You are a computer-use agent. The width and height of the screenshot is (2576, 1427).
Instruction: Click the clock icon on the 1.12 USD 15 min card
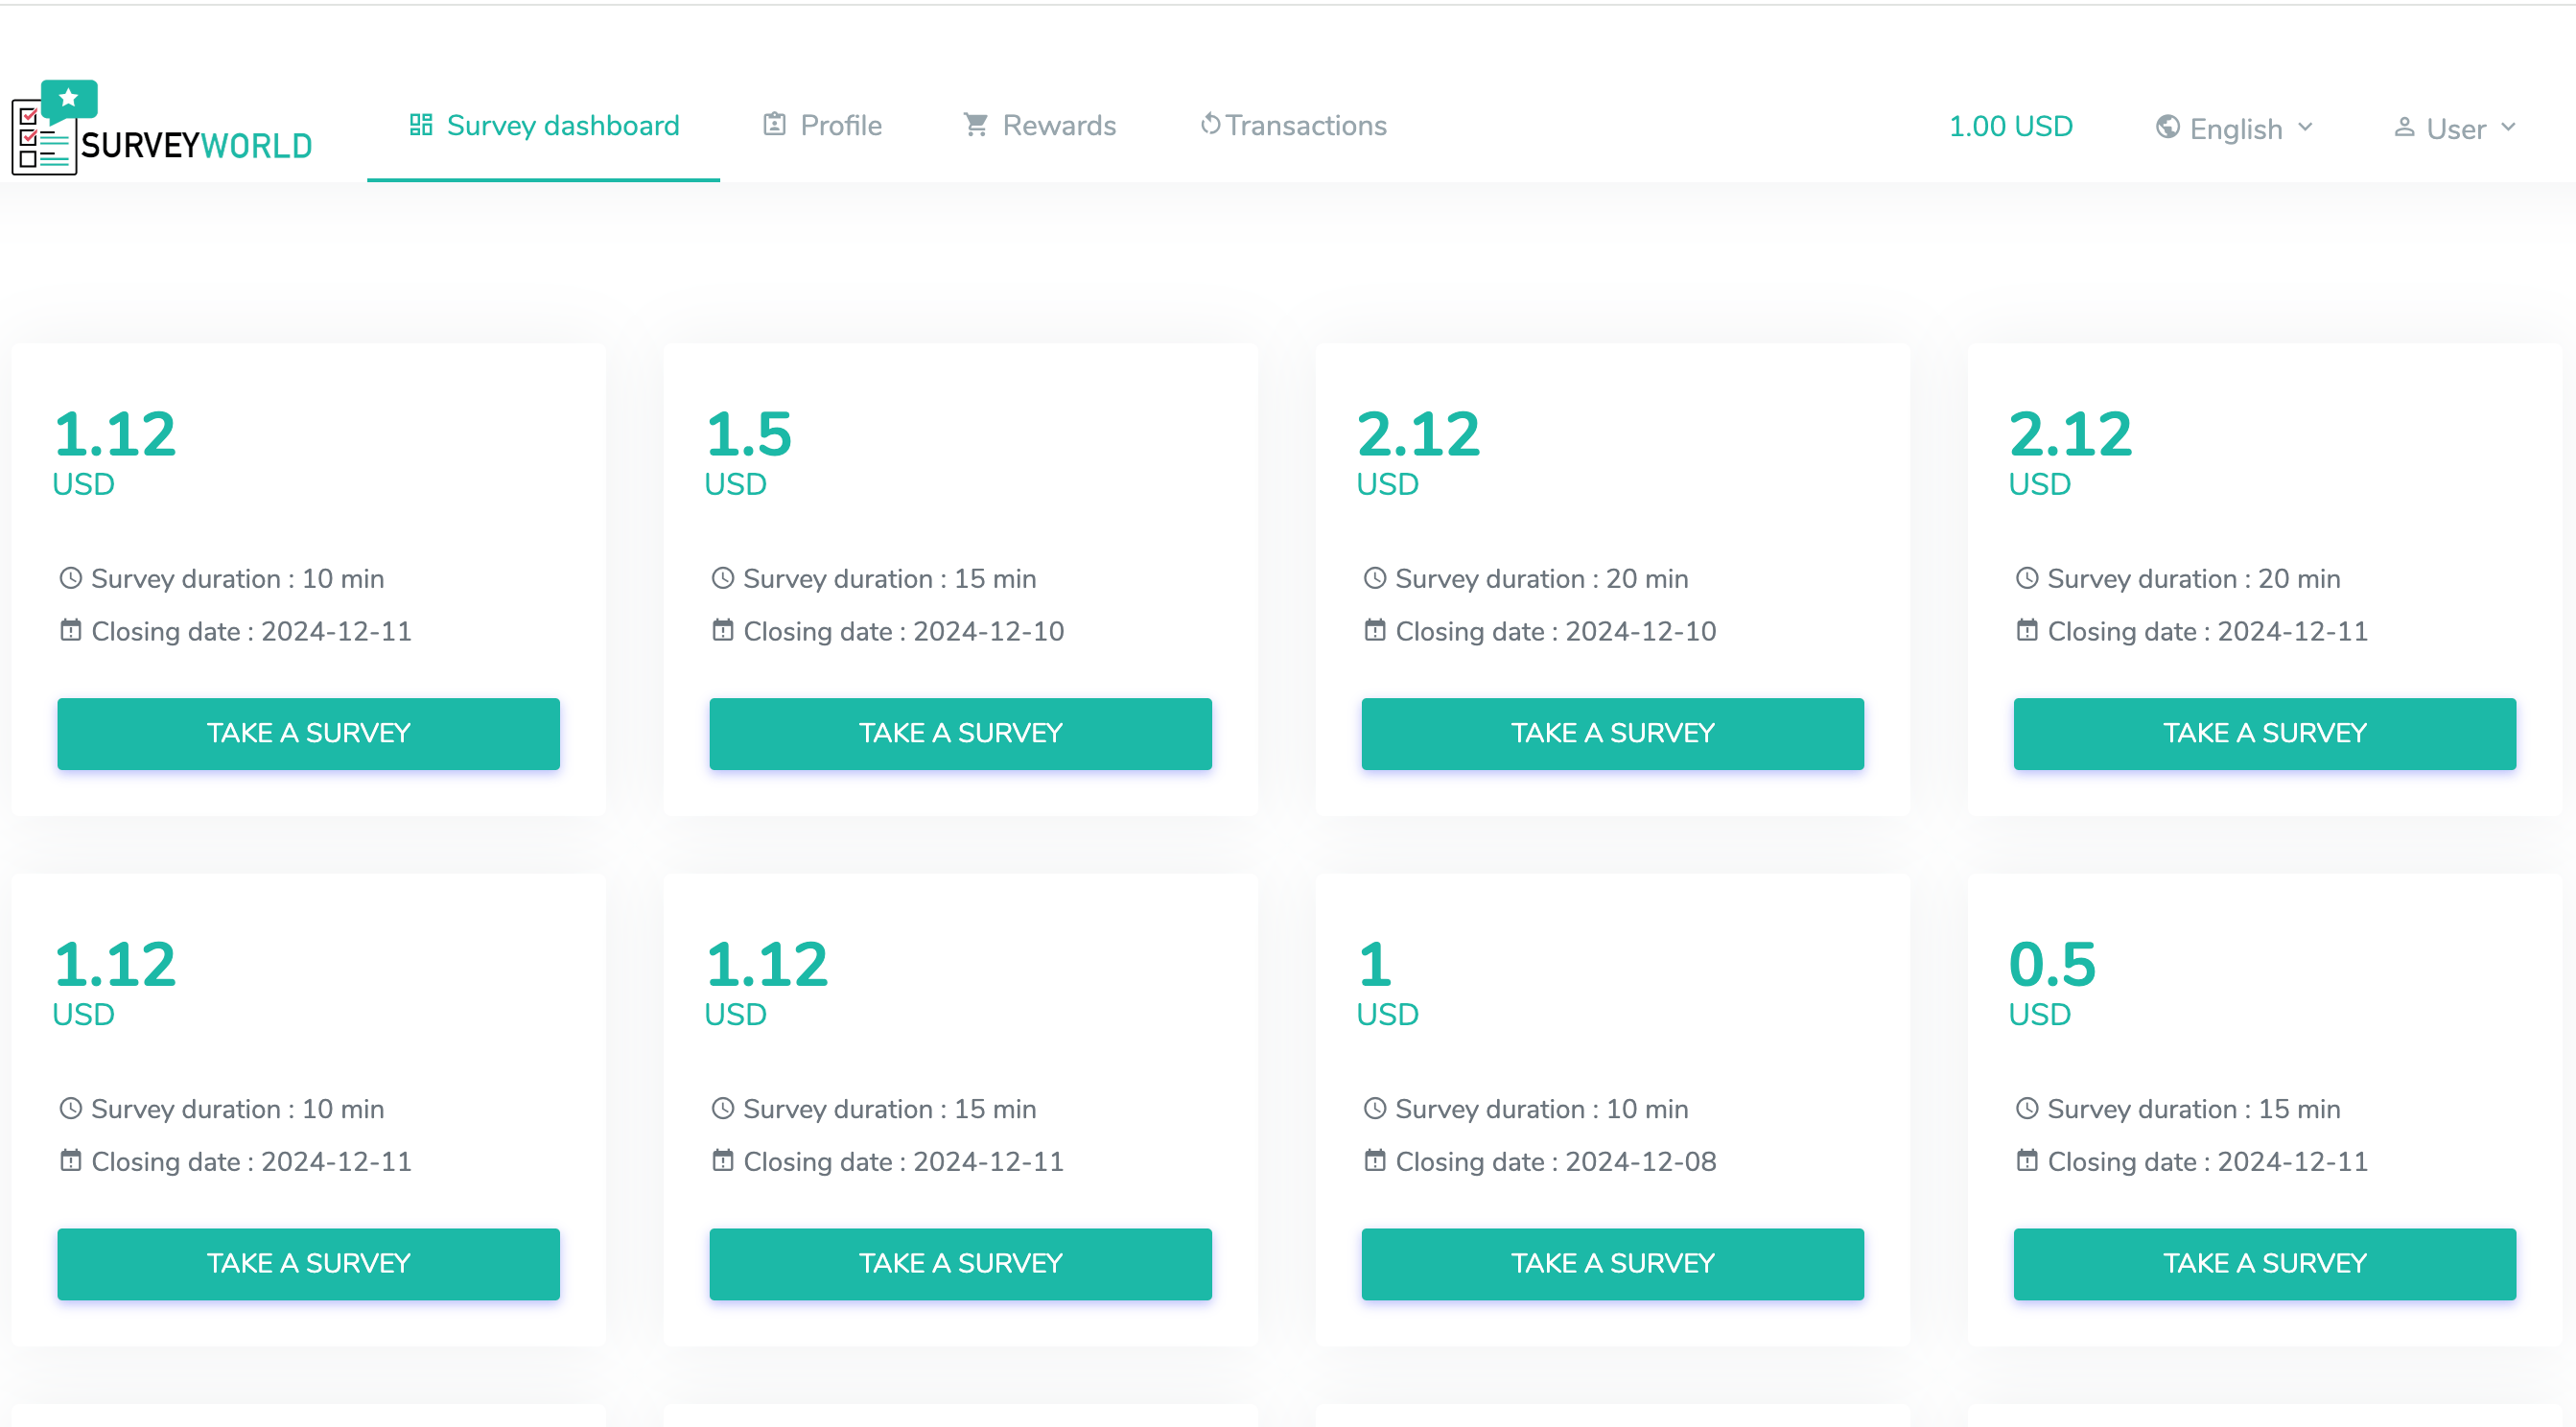(723, 1108)
